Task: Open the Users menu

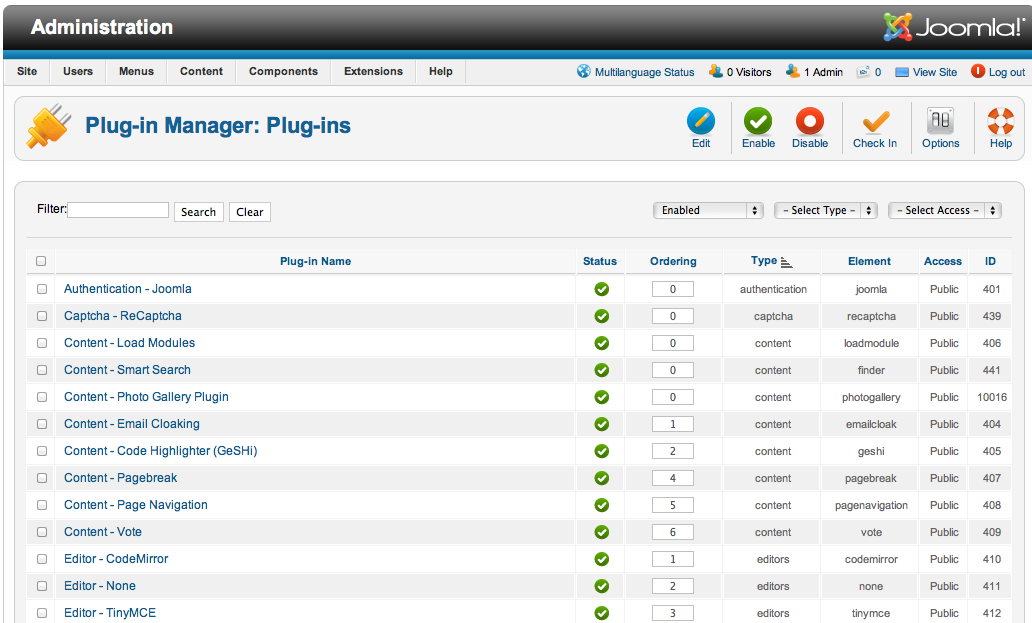Action: pyautogui.click(x=78, y=71)
